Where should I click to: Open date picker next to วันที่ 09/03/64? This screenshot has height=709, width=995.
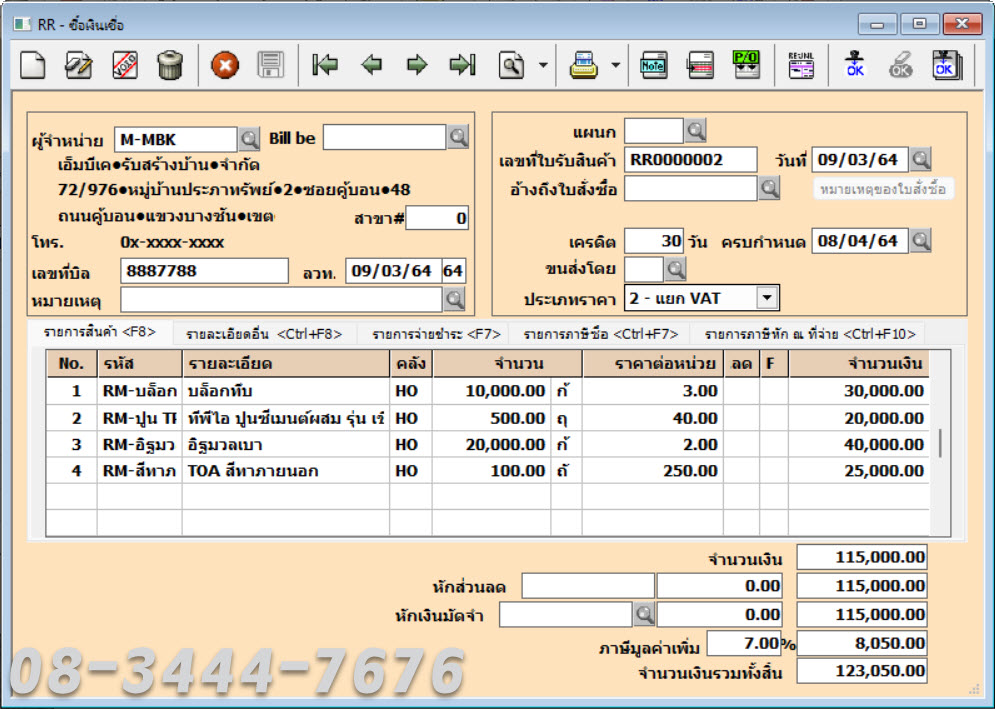[921, 159]
